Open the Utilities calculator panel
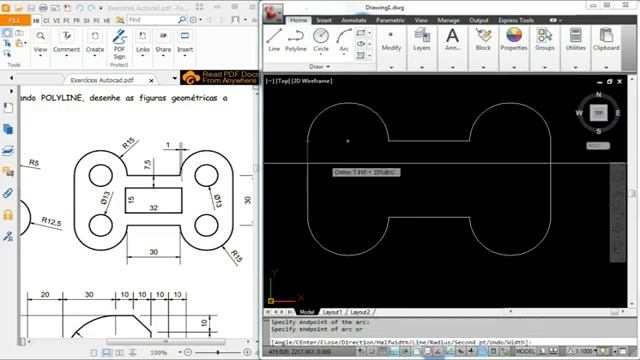 coord(576,40)
